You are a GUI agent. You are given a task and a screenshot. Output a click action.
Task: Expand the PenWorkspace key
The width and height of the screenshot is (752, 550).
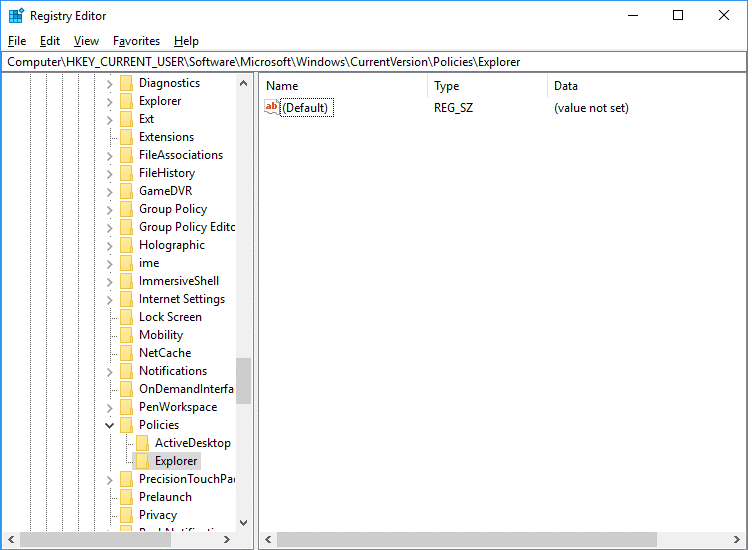coord(109,408)
